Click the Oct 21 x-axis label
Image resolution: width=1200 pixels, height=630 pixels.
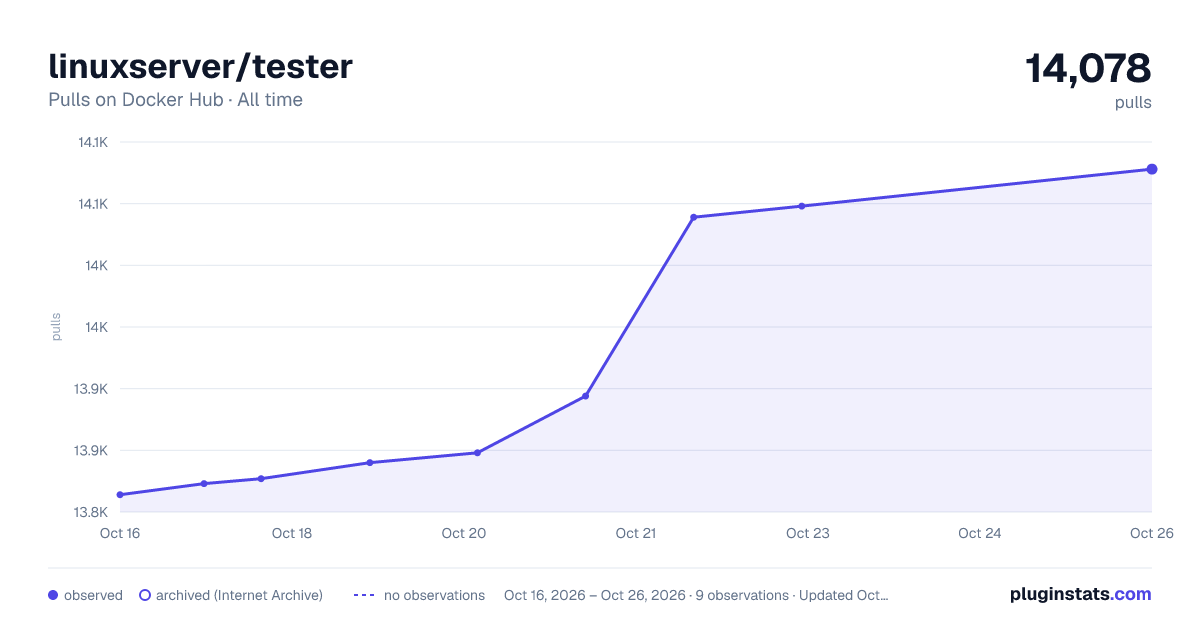636,533
